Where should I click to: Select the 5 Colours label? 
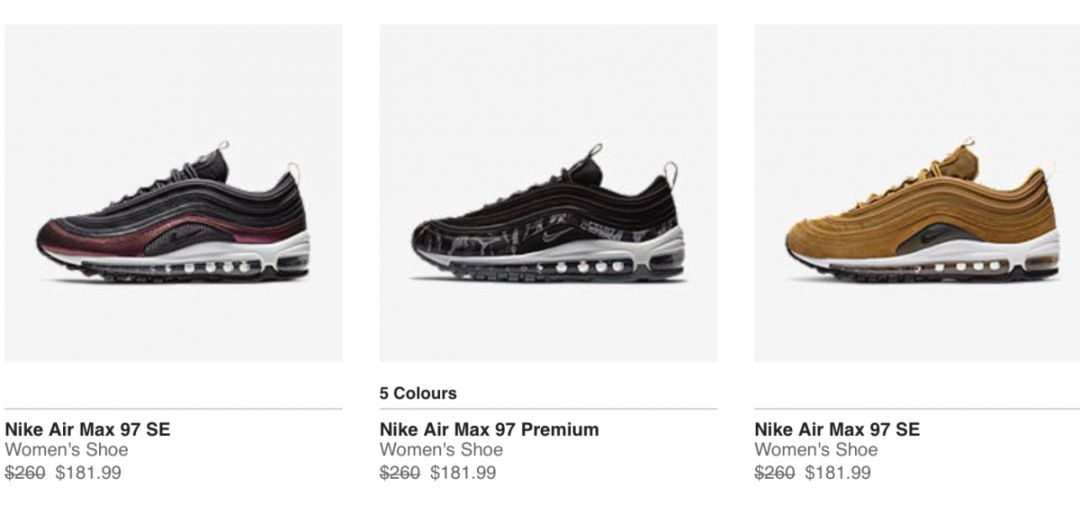pyautogui.click(x=418, y=393)
